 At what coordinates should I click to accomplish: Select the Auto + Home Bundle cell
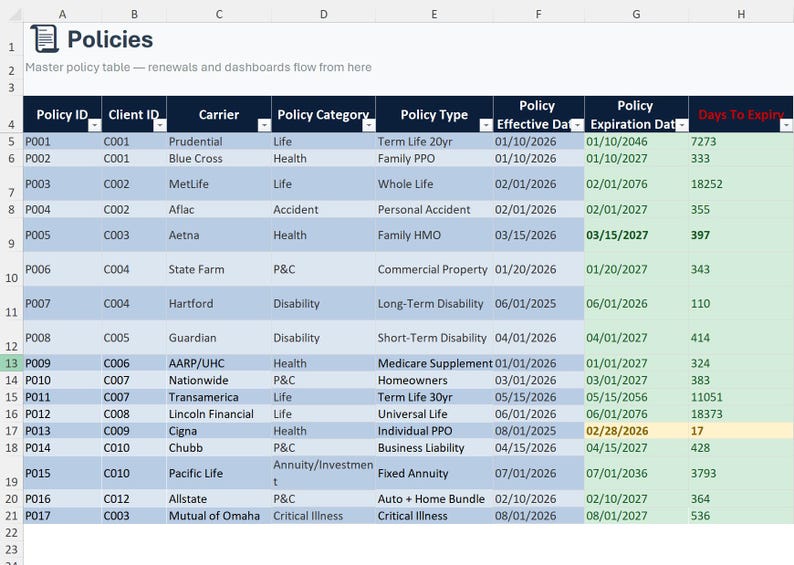click(x=434, y=499)
